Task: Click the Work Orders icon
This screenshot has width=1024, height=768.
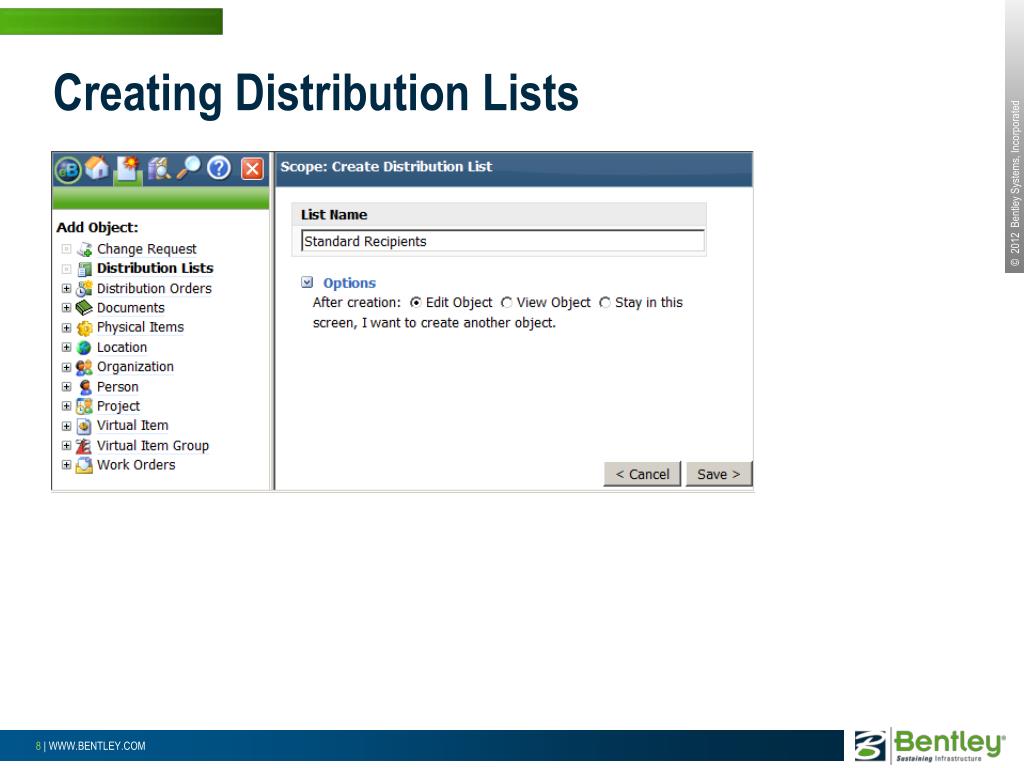Action: (x=84, y=466)
